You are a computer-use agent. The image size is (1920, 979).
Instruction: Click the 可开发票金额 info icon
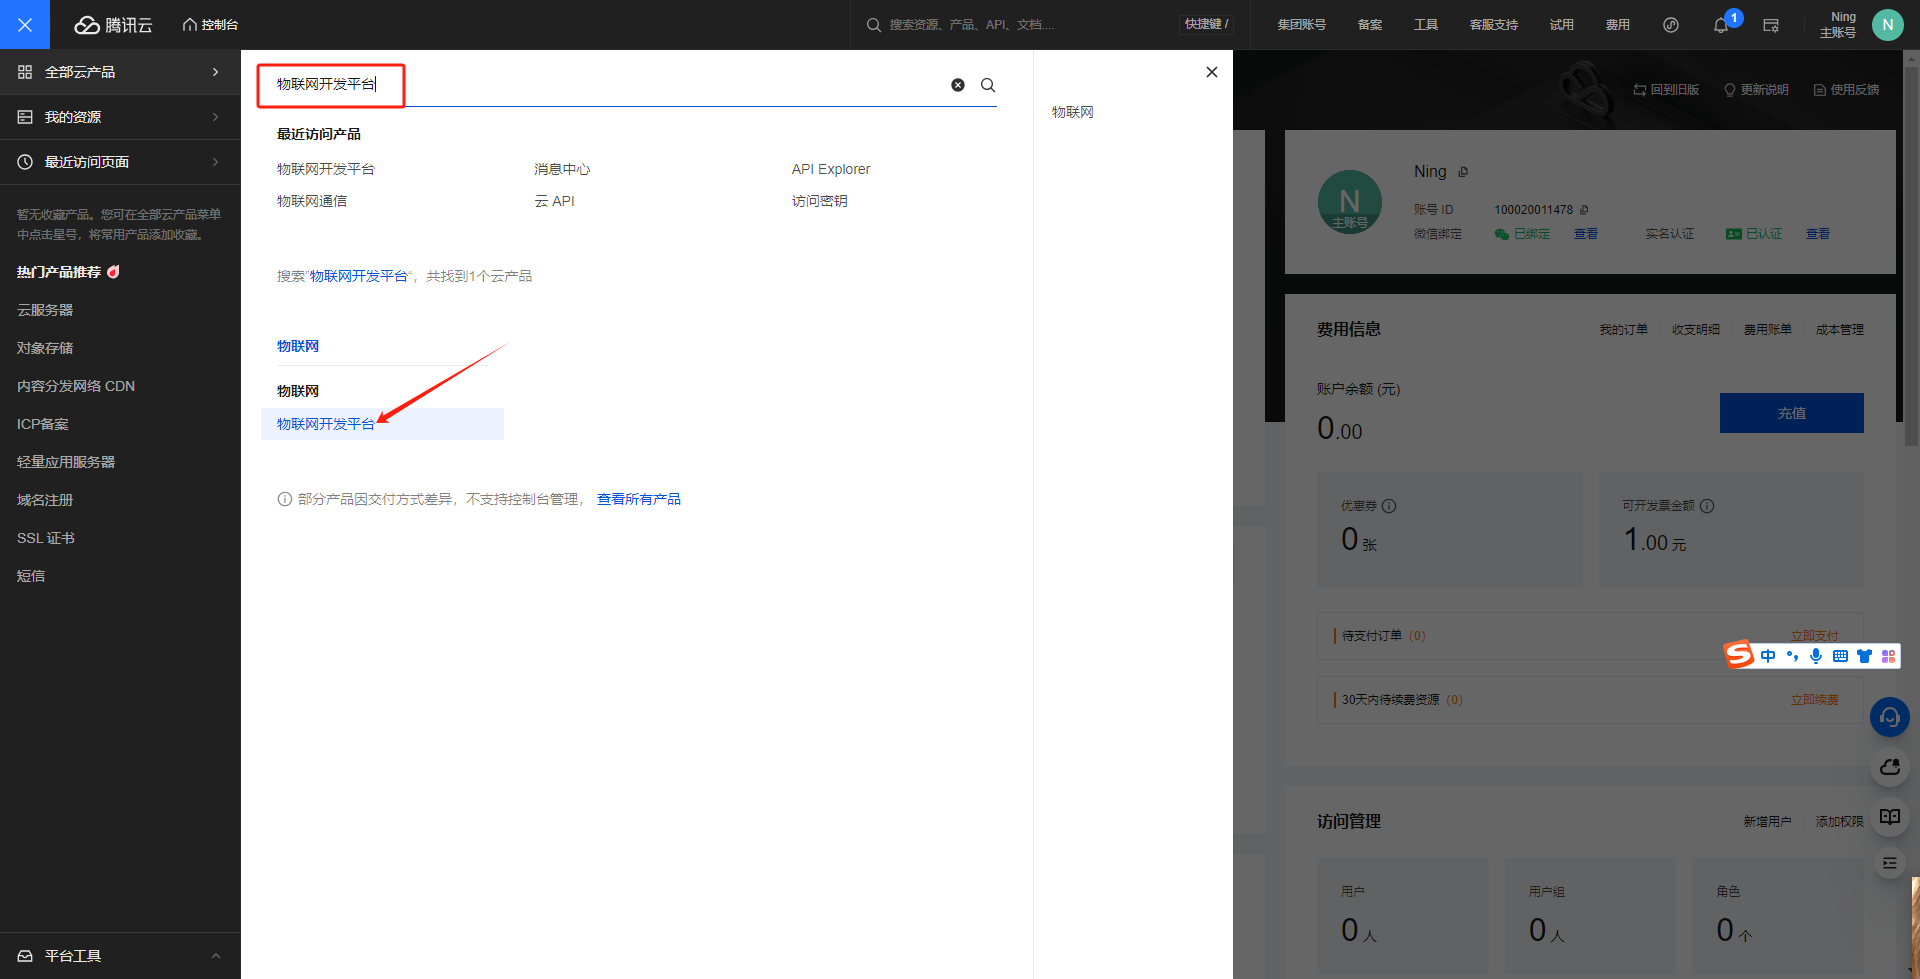pyautogui.click(x=1707, y=506)
